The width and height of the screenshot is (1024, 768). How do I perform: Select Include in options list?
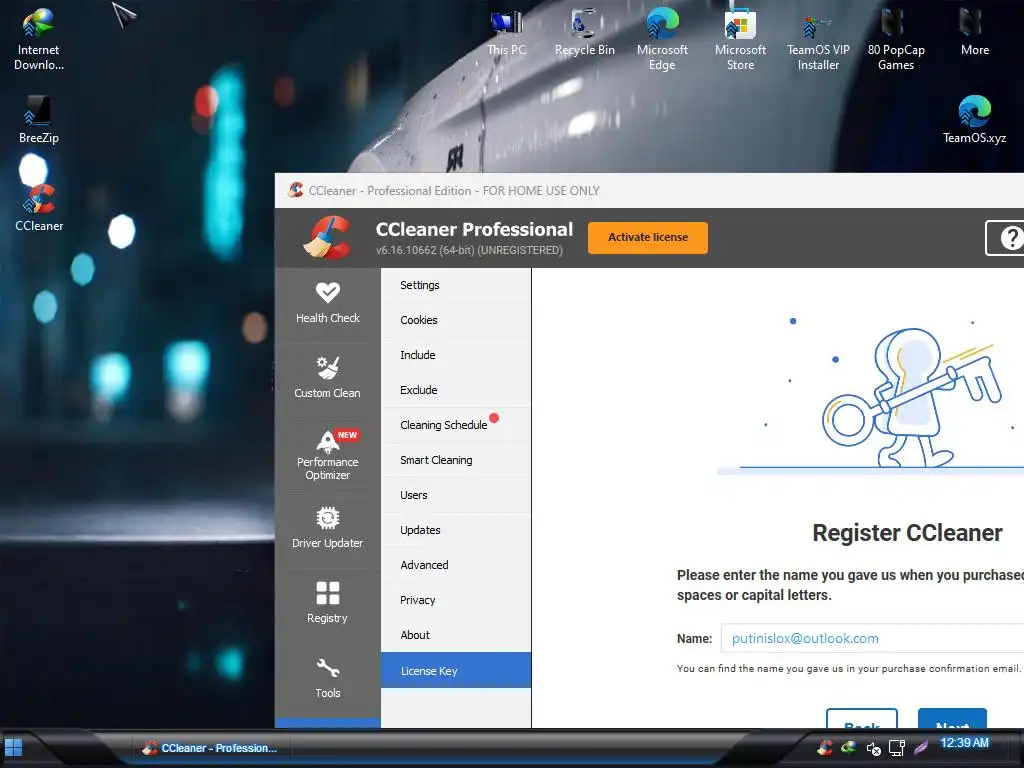(456, 355)
